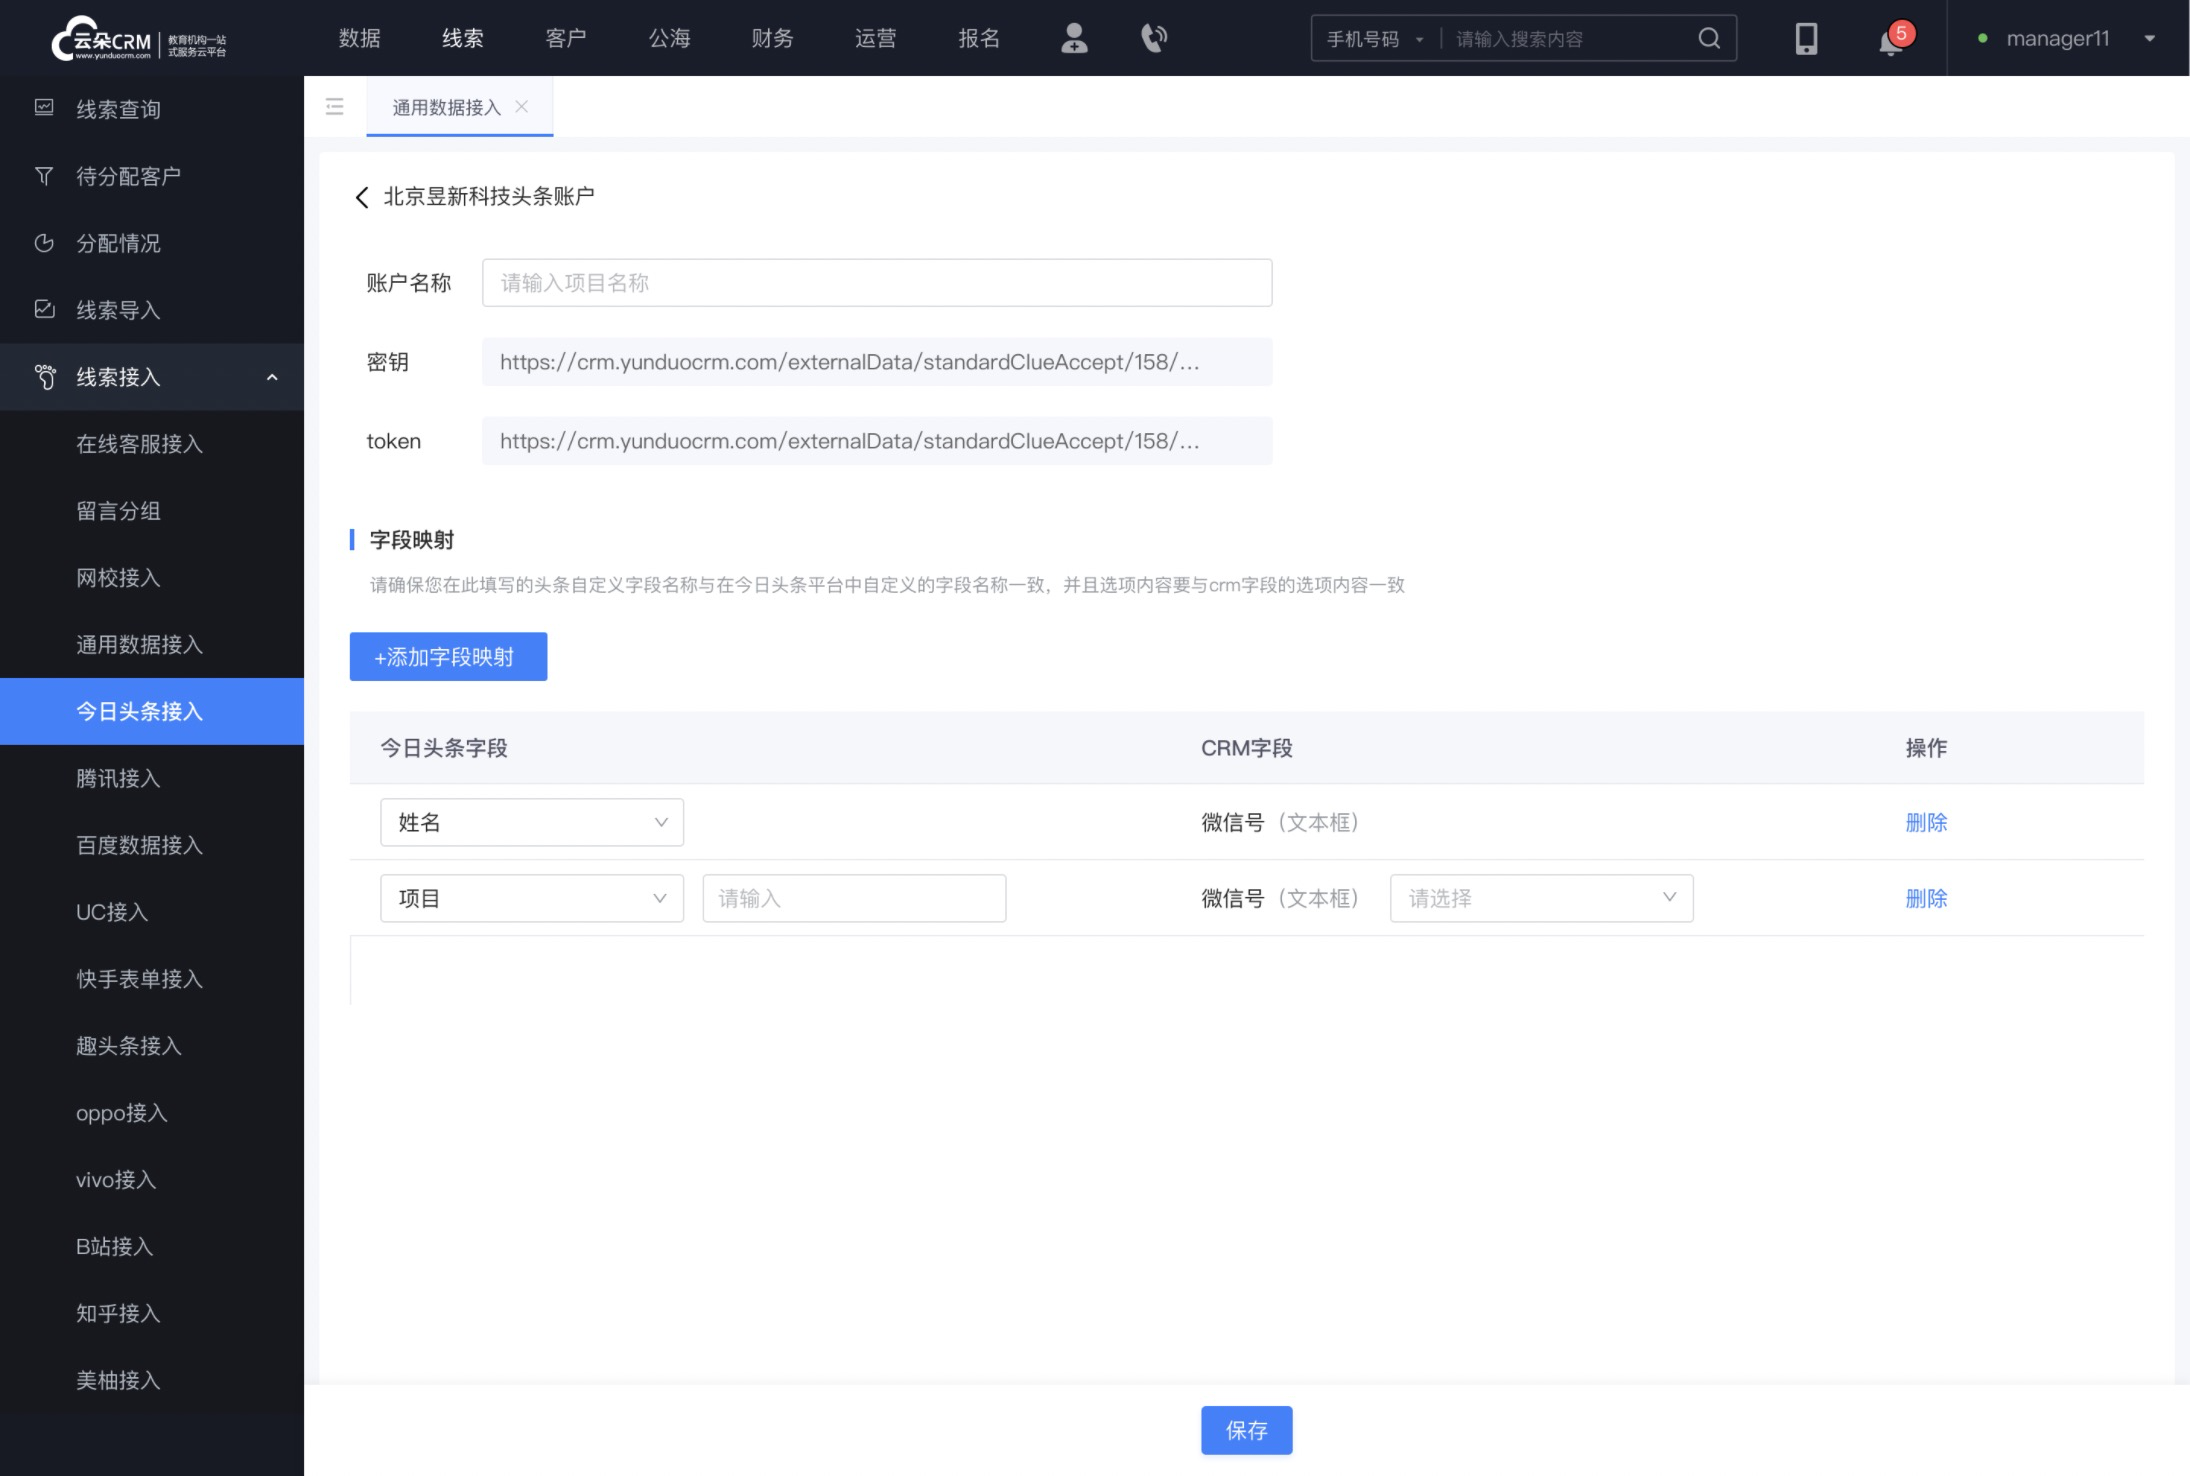
Task: Click the 线索接入 sidebar icon
Action: [41, 376]
